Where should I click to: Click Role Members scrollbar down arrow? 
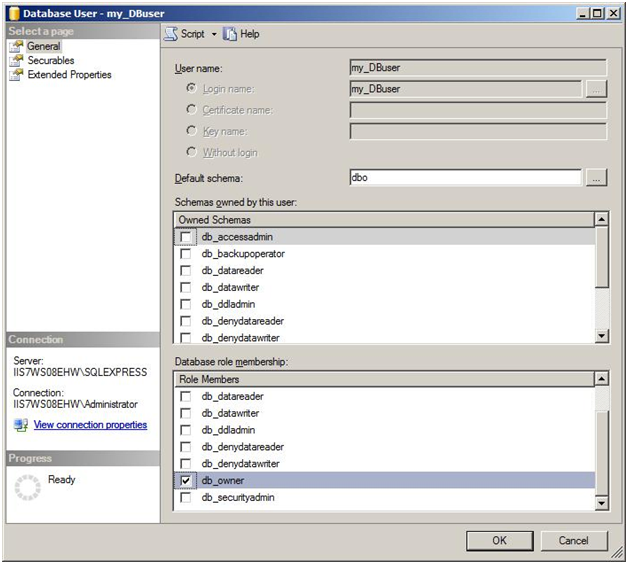[602, 503]
